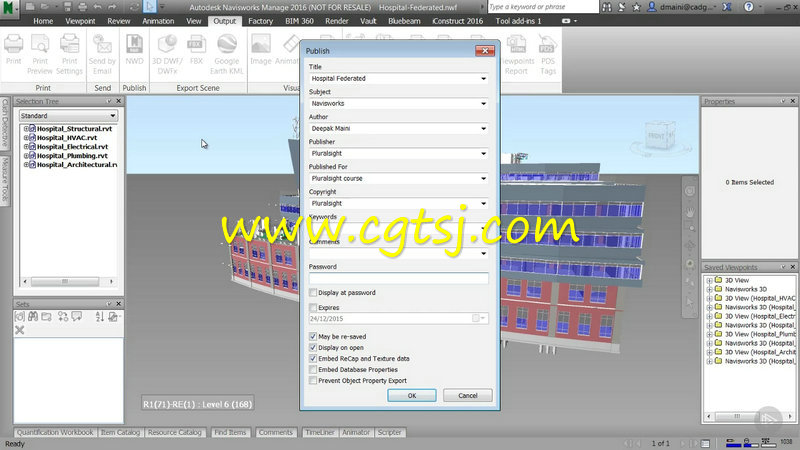Select the Pan hand tool on navigation bar
The image size is (800, 450).
(x=690, y=212)
